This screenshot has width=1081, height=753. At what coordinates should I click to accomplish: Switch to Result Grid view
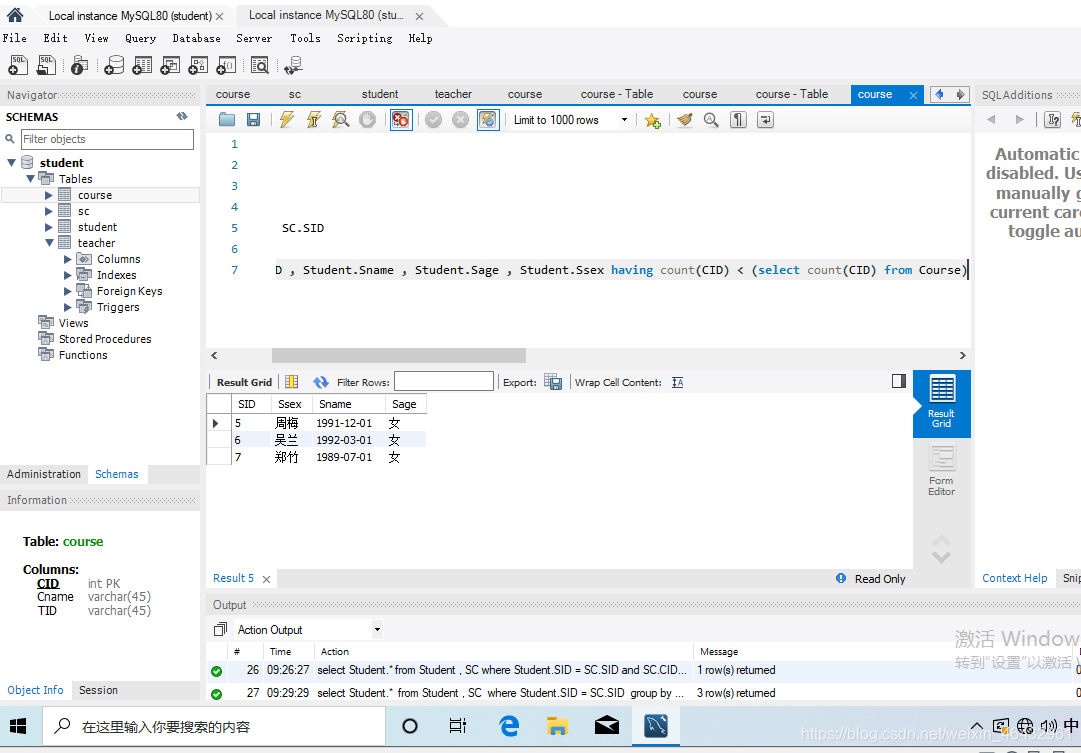coord(942,403)
